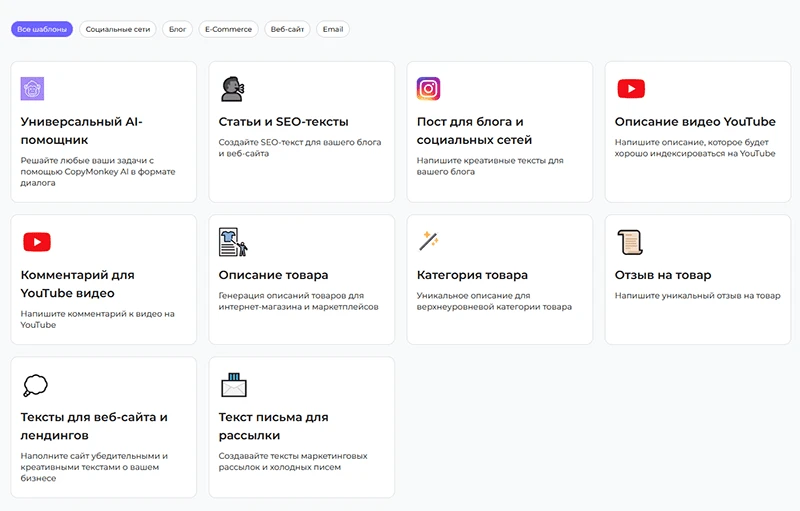Choose the Email filter chip

point(333,29)
